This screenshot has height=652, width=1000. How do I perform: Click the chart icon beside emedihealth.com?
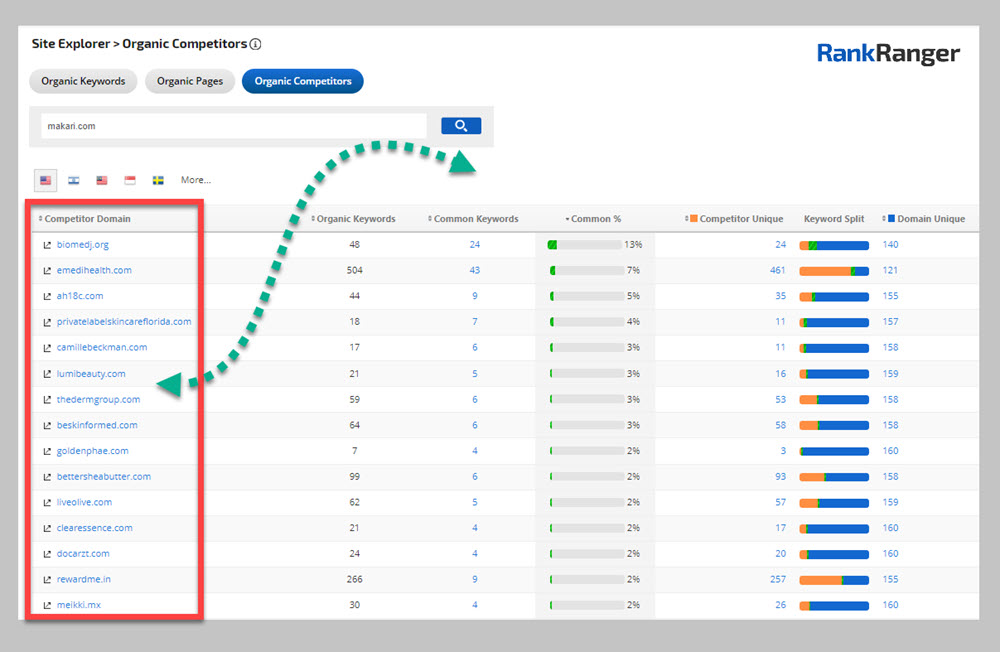coord(46,271)
